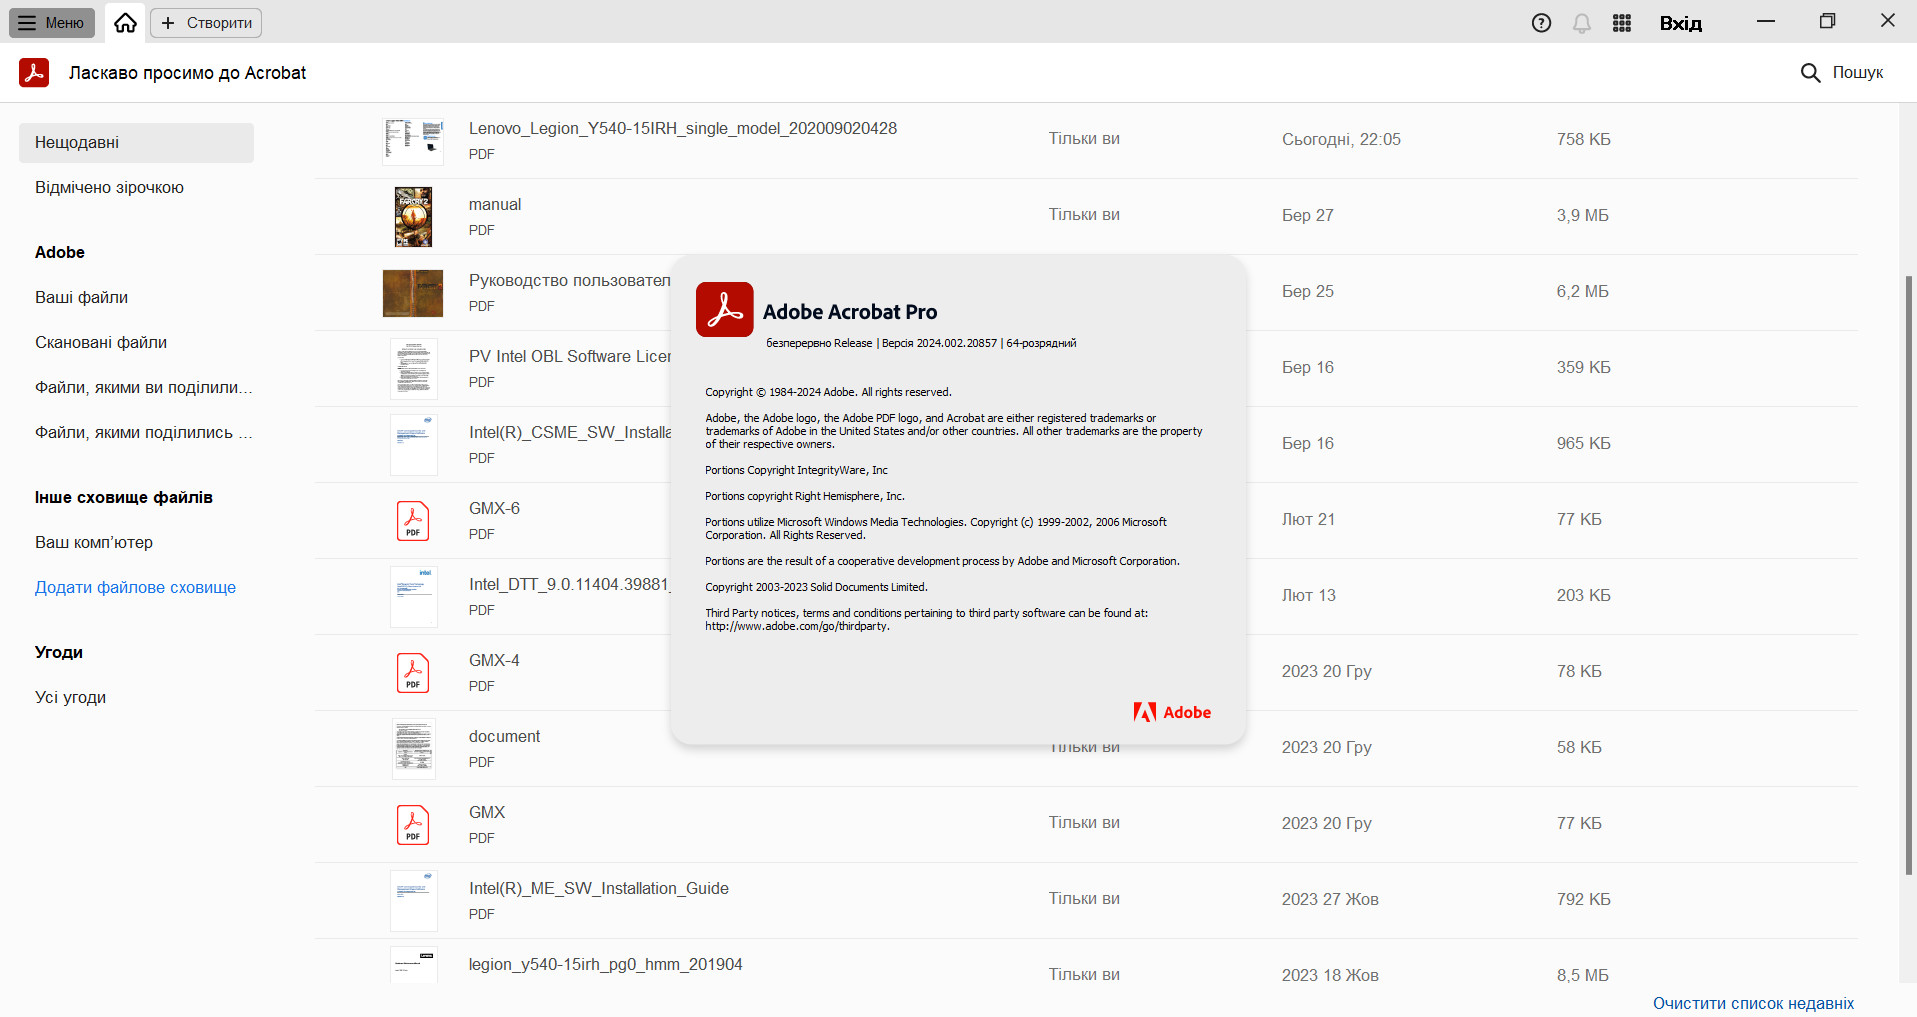Select Нещодавні in the sidebar
Screen dimensions: 1917x1017
click(x=136, y=143)
